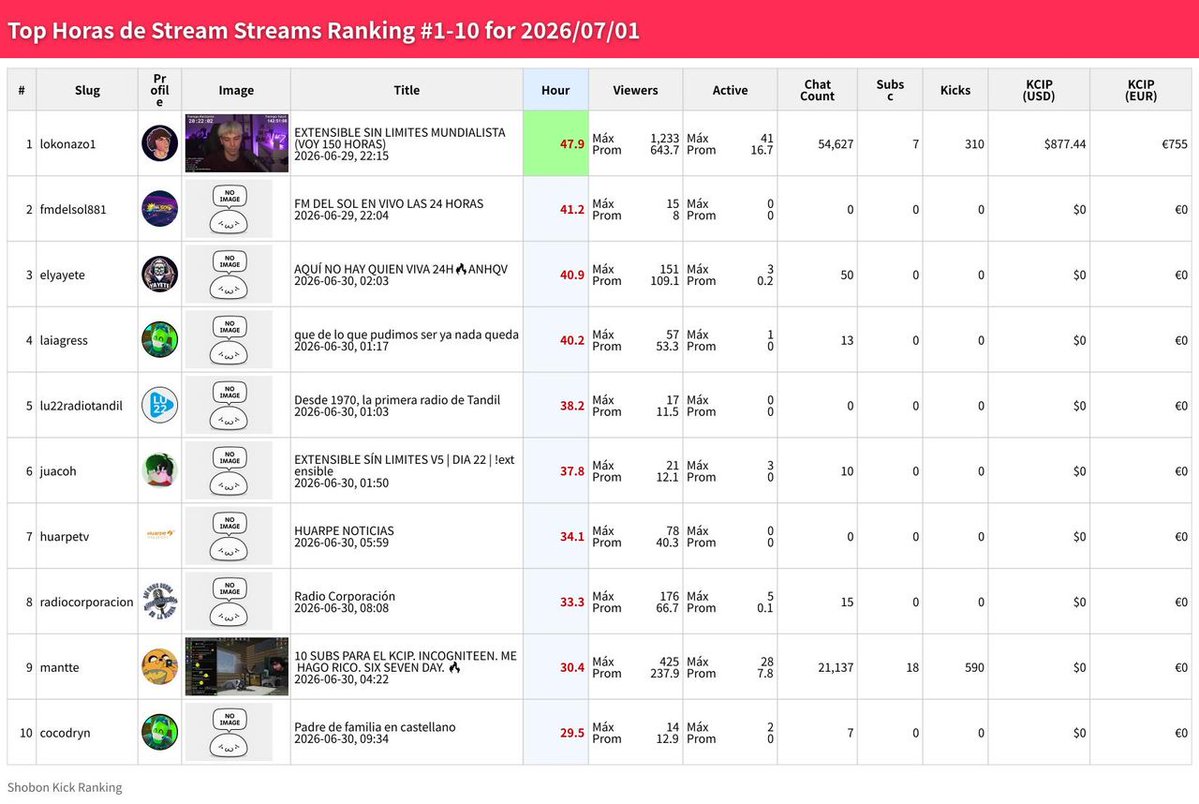Viewport: 1199px width, 804px height.
Task: Click the €755 KCIP EUR value
Action: pos(1175,144)
